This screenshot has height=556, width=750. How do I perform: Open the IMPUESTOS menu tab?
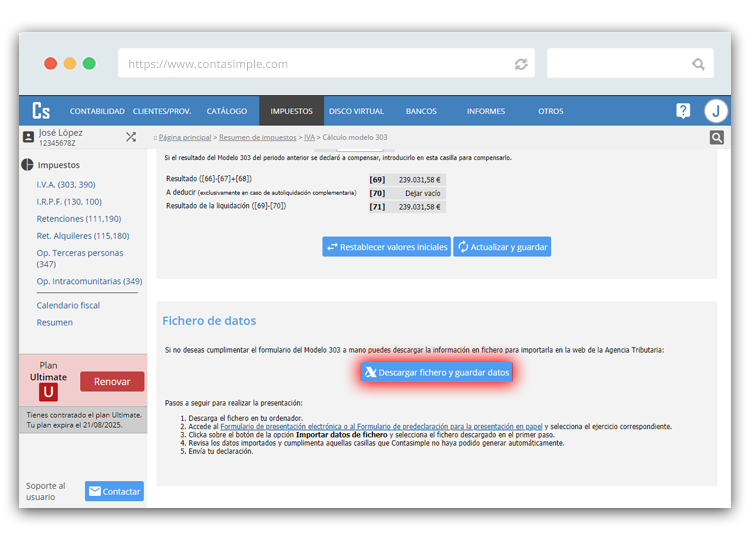point(291,111)
